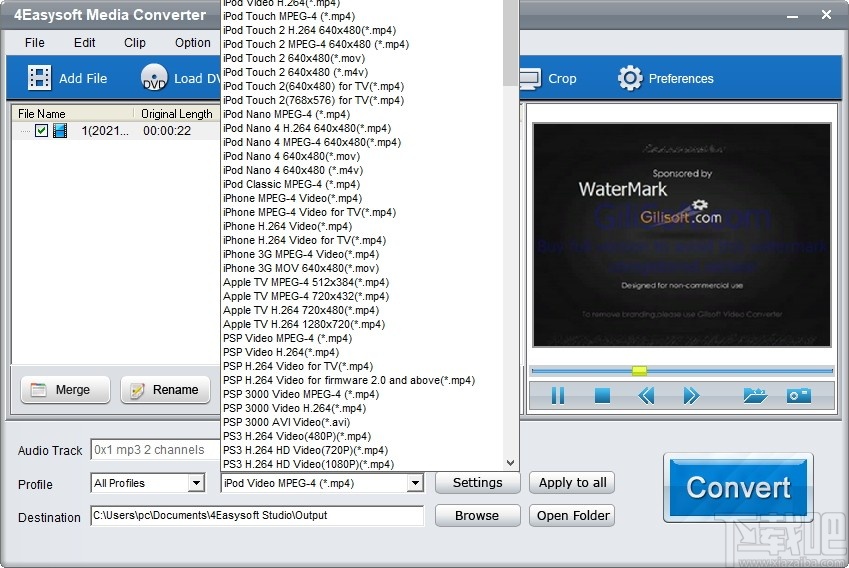This screenshot has height=568, width=849.
Task: Open the Clip menu
Action: click(135, 43)
